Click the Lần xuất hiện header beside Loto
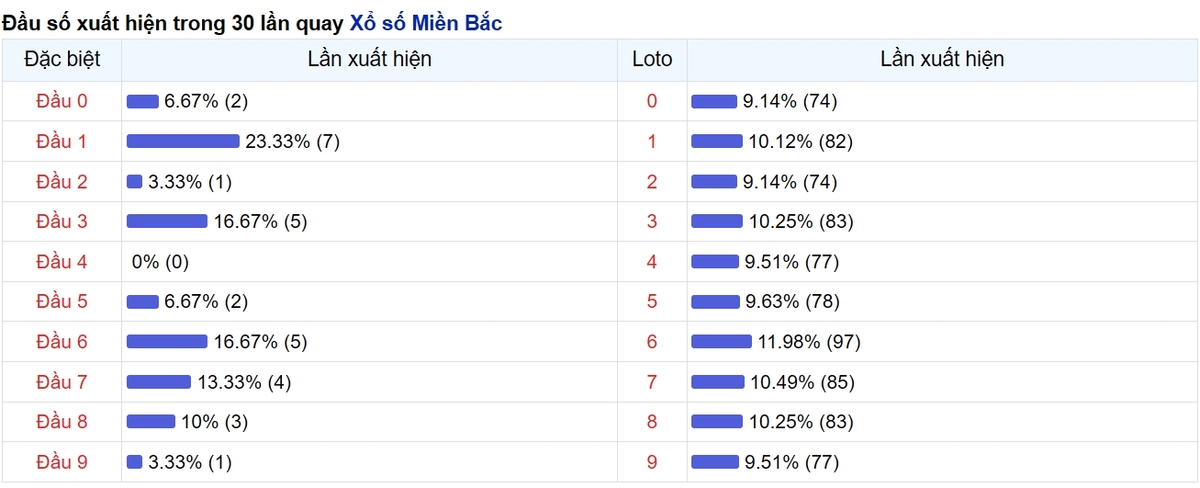 [942, 59]
